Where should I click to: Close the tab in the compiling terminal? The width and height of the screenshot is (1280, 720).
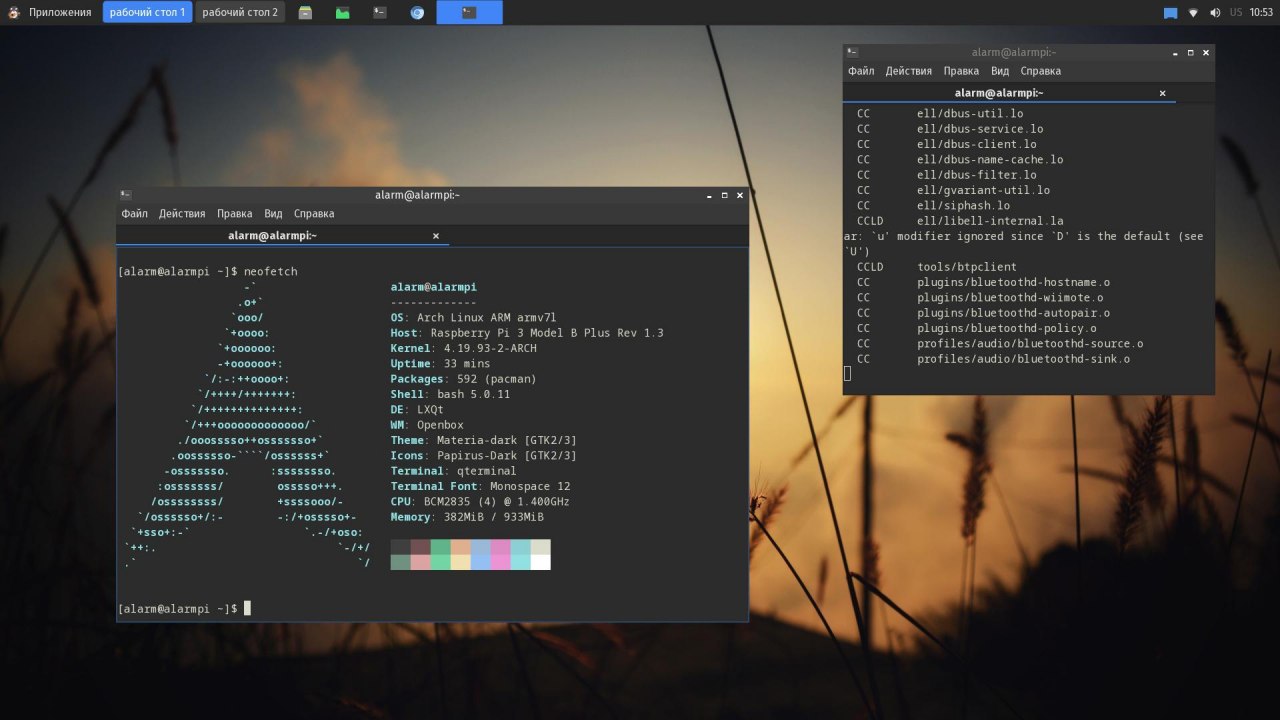tap(1163, 93)
